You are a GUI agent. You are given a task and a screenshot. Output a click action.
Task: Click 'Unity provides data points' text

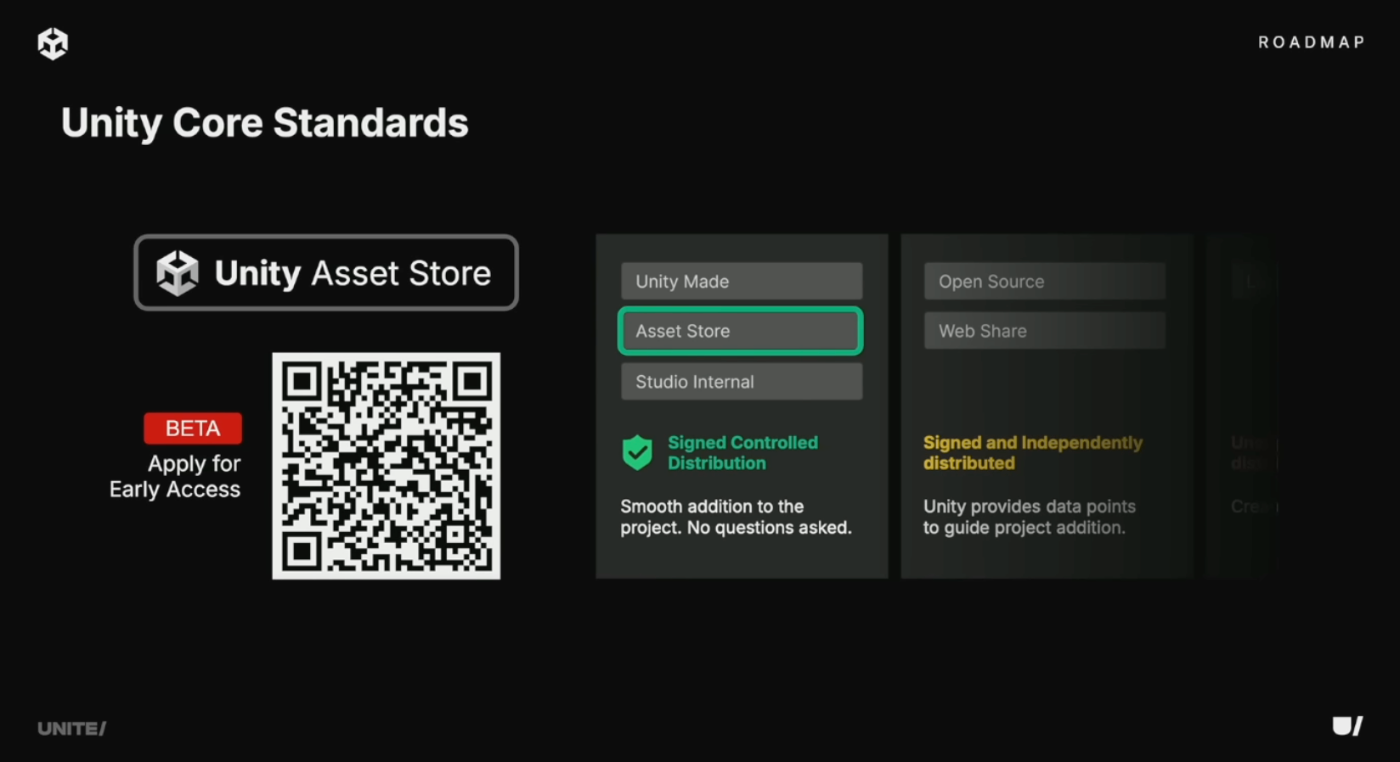[x=1029, y=516]
